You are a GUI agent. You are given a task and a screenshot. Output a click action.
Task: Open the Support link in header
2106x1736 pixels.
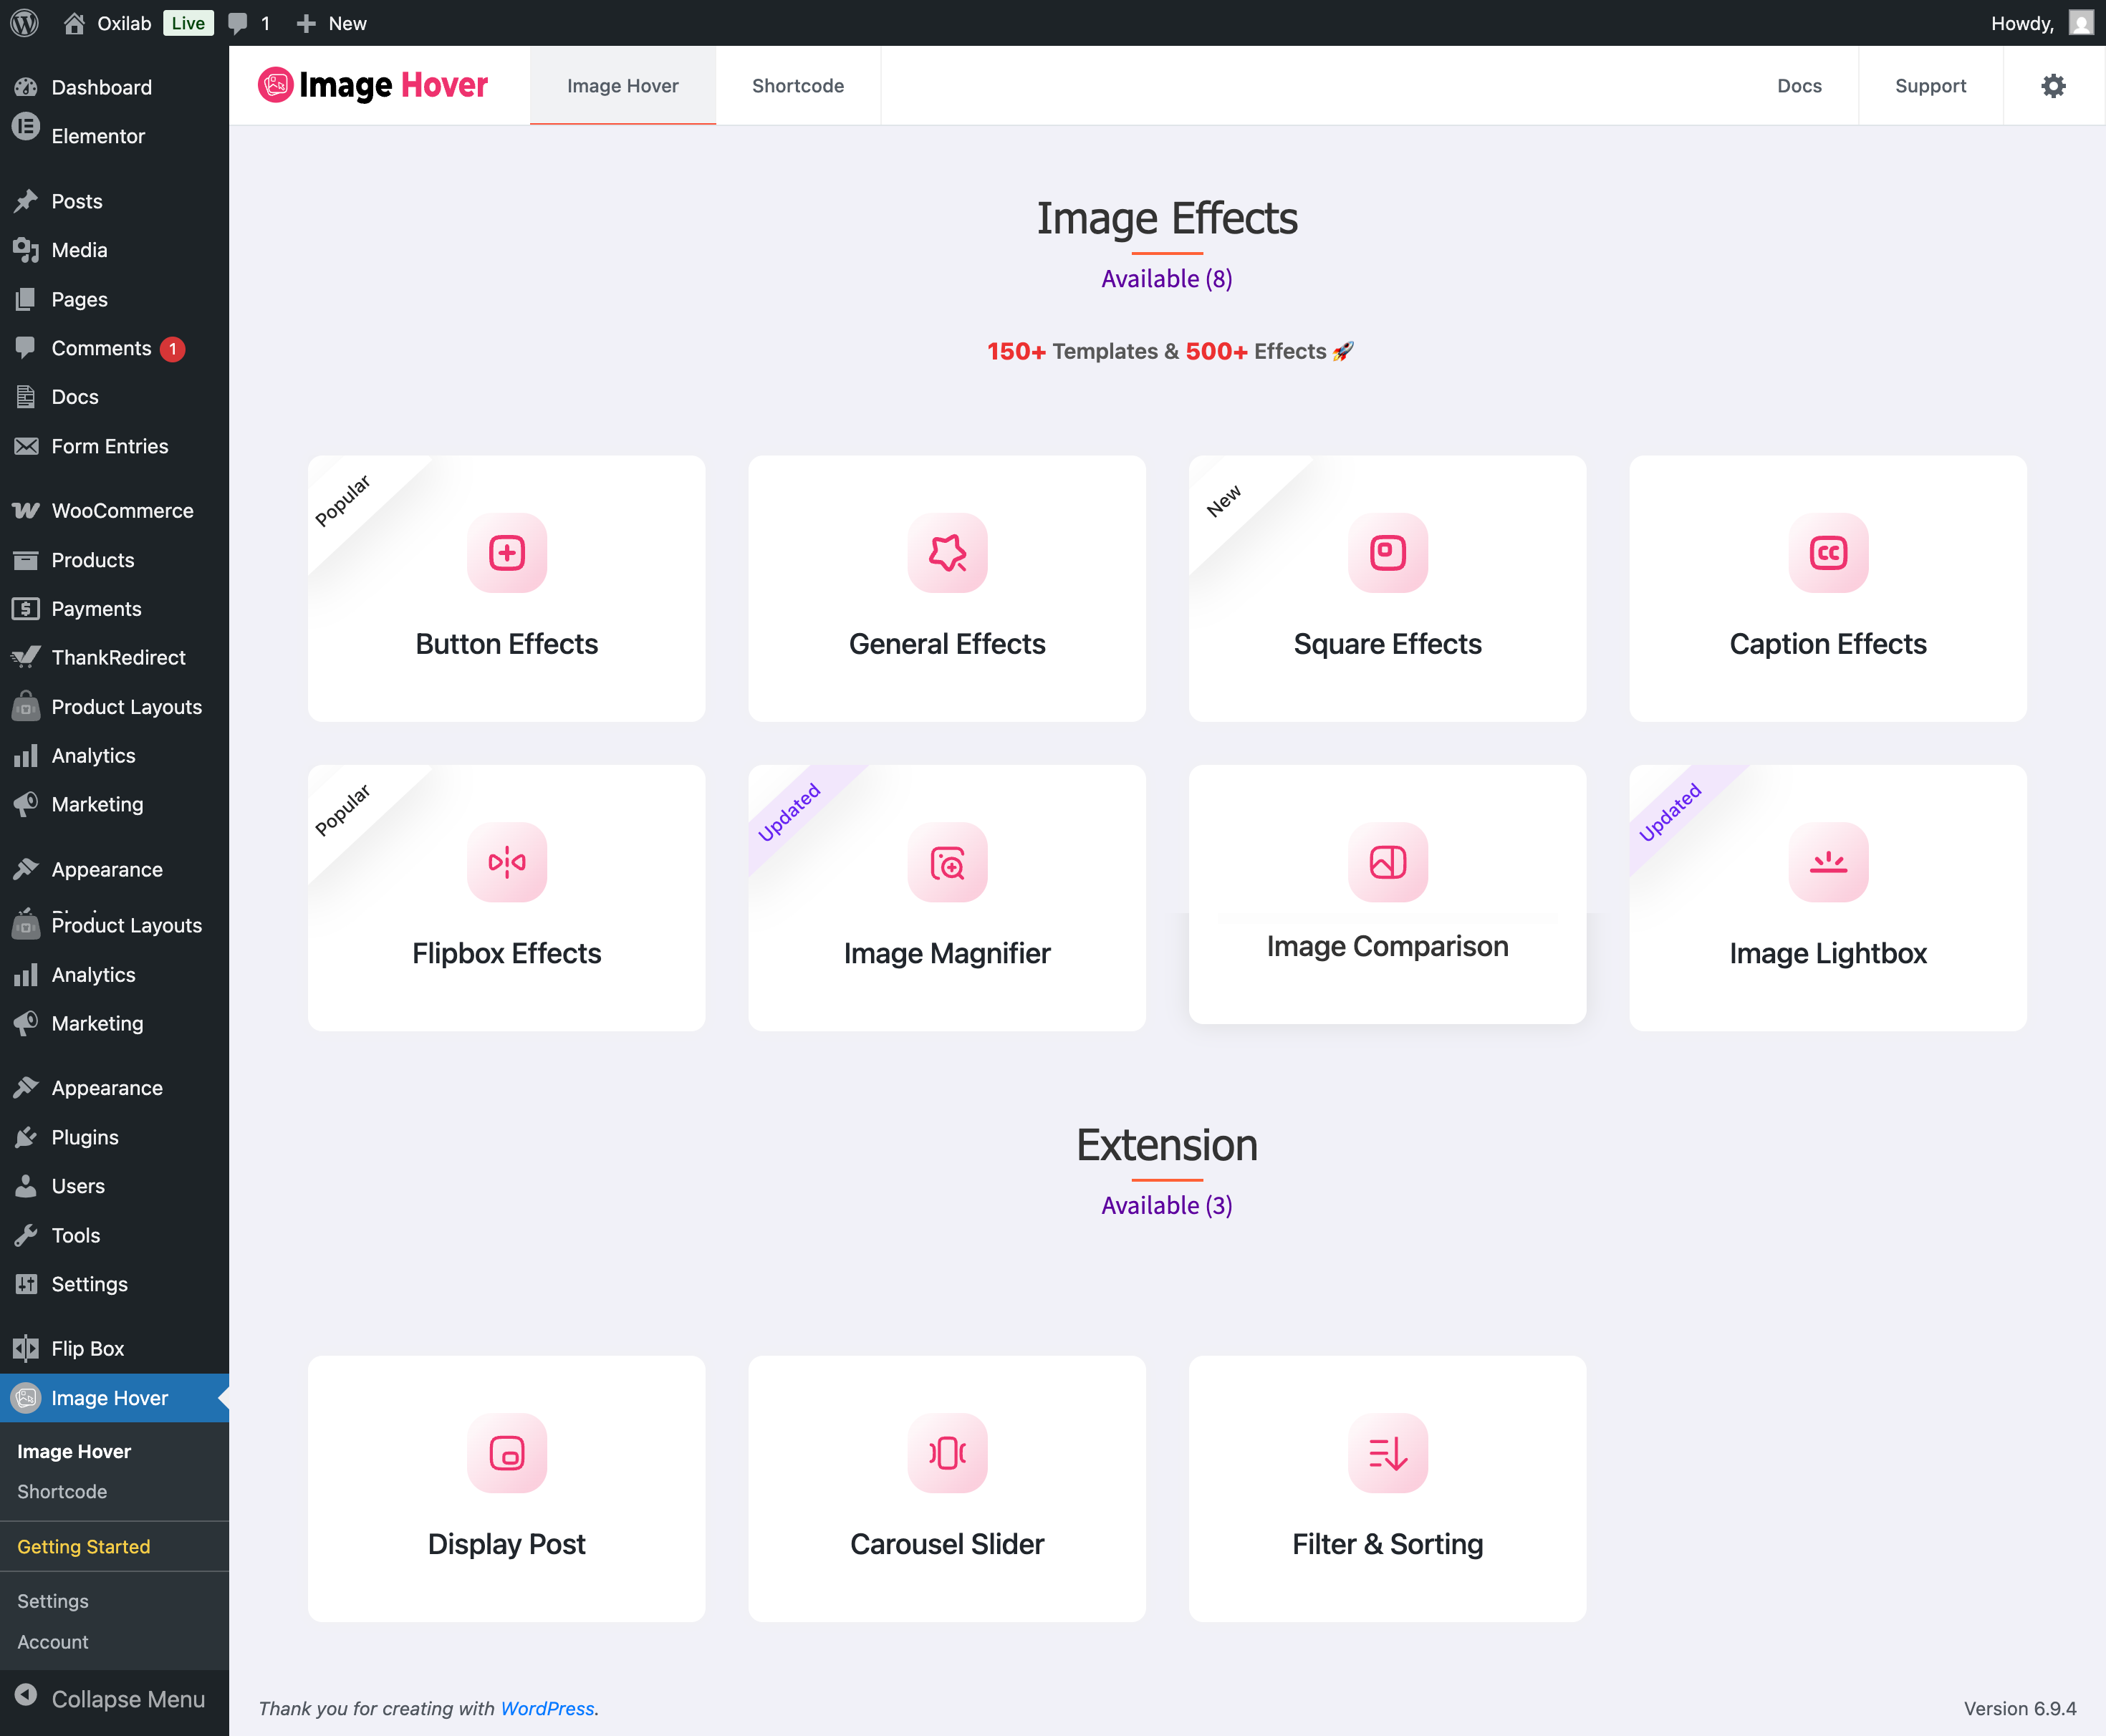click(1930, 86)
